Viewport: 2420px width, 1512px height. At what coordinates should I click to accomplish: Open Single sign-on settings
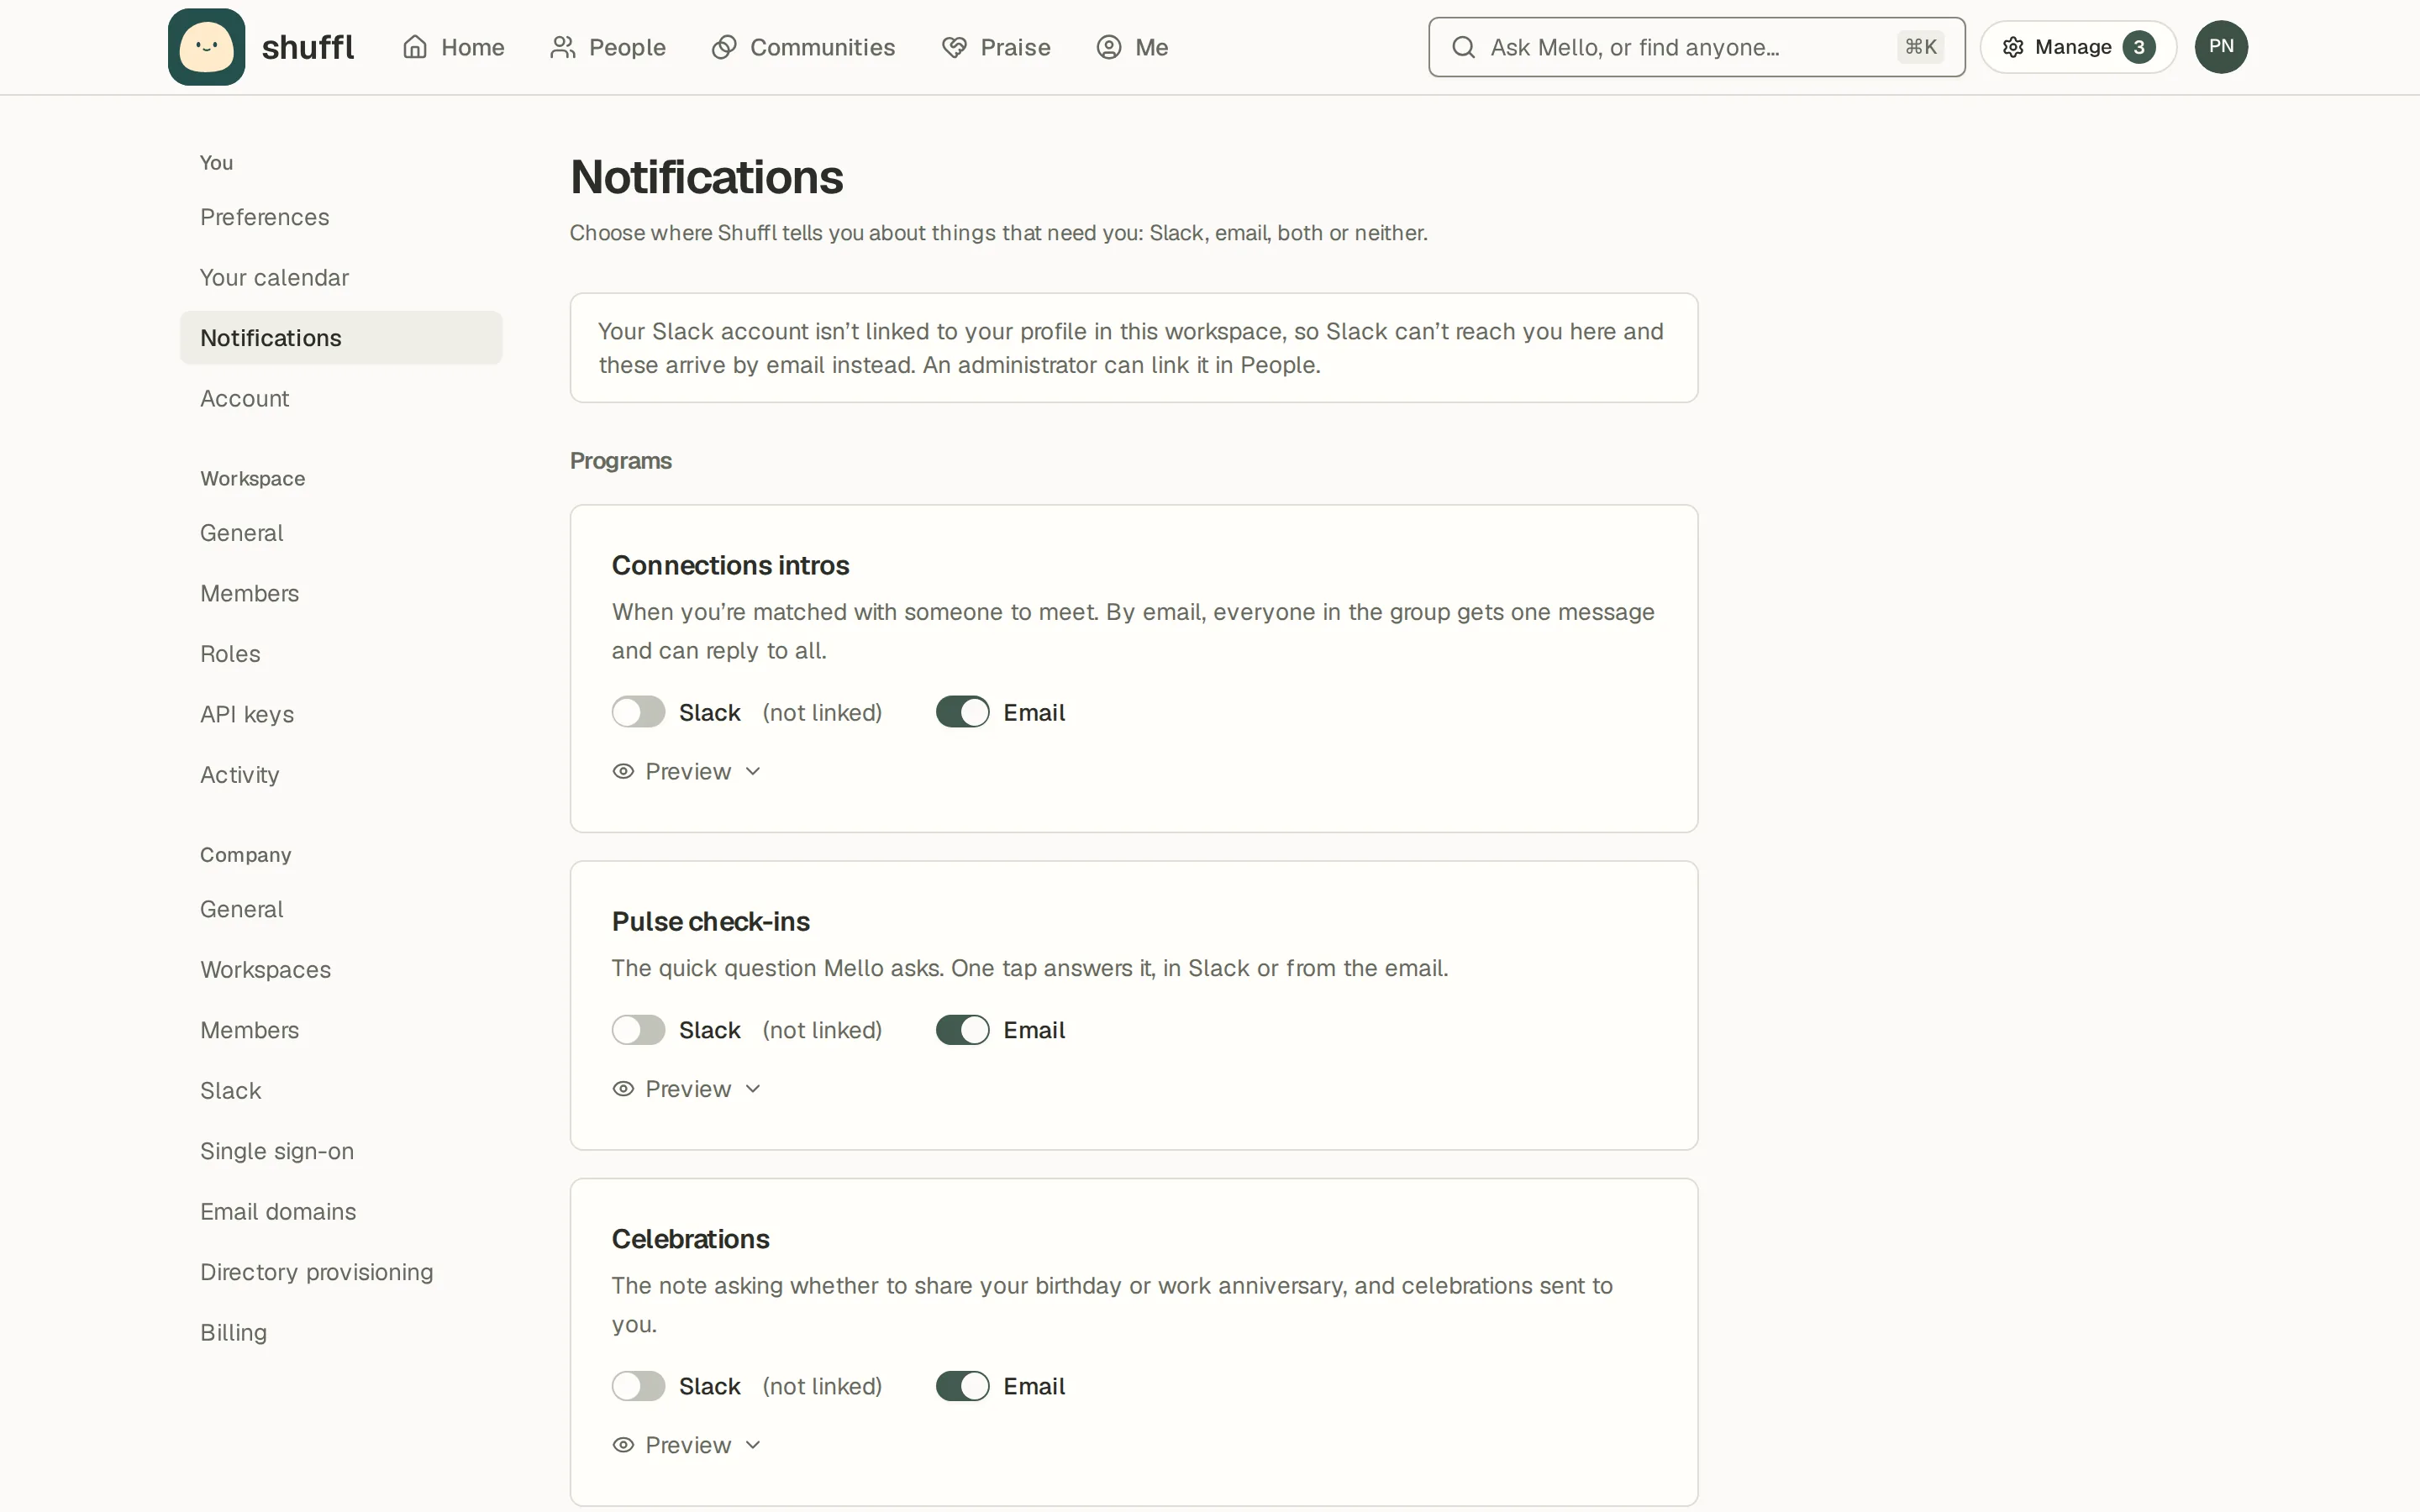point(341,1151)
